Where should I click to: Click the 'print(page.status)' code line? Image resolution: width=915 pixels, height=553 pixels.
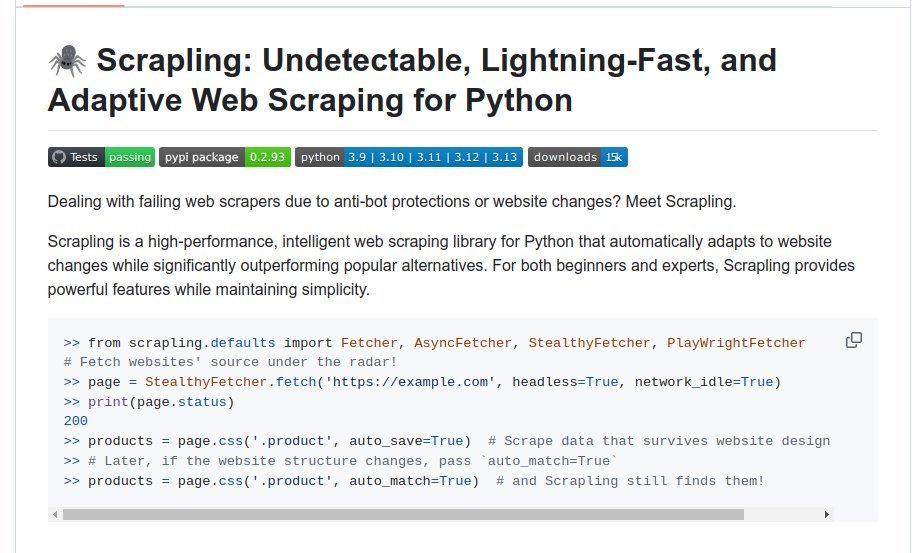coord(161,402)
